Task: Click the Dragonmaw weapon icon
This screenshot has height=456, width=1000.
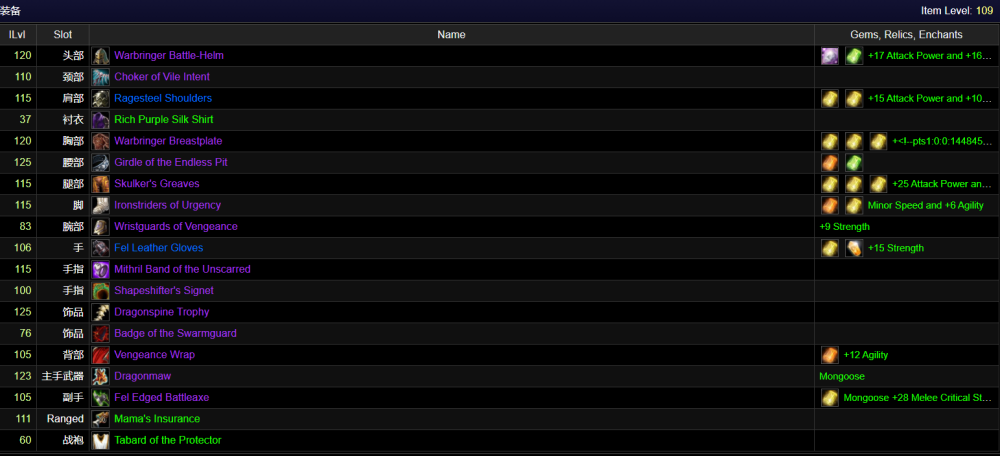Action: click(100, 376)
